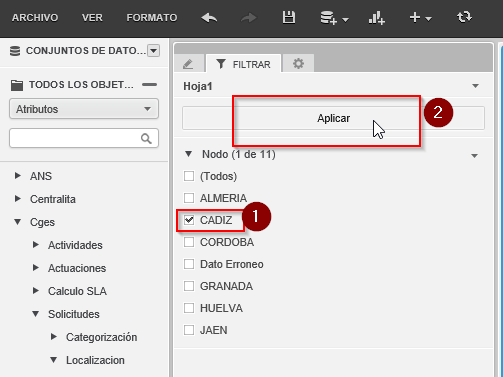Open the Hoja1 dropdown arrow
The height and width of the screenshot is (377, 503).
[475, 86]
